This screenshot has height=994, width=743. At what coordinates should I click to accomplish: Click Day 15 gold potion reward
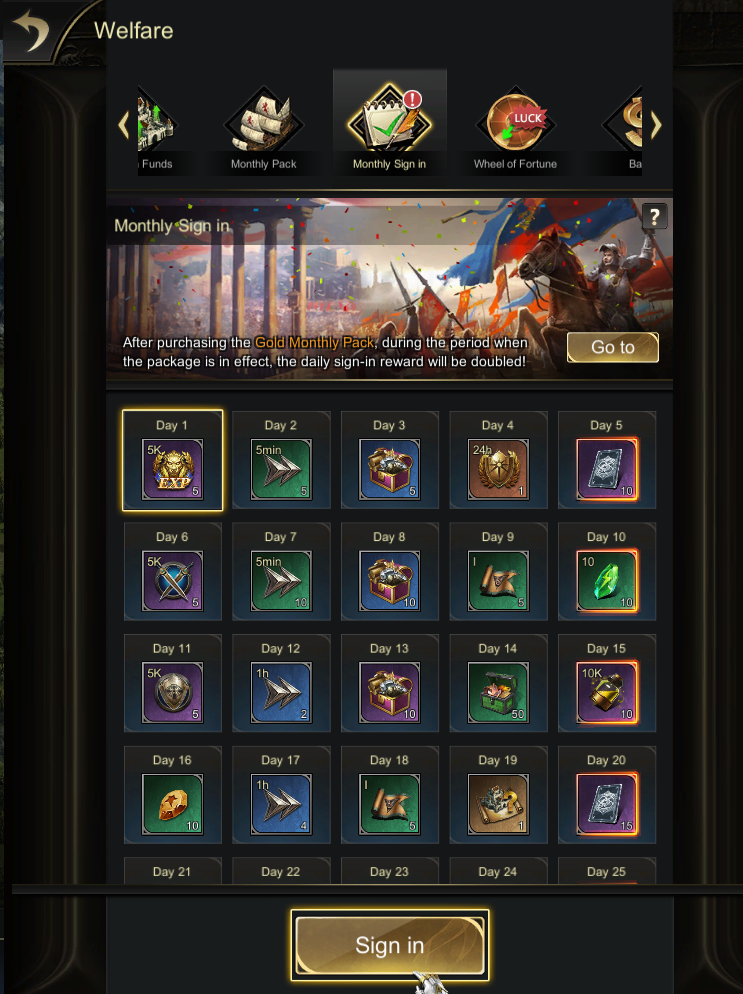[607, 692]
